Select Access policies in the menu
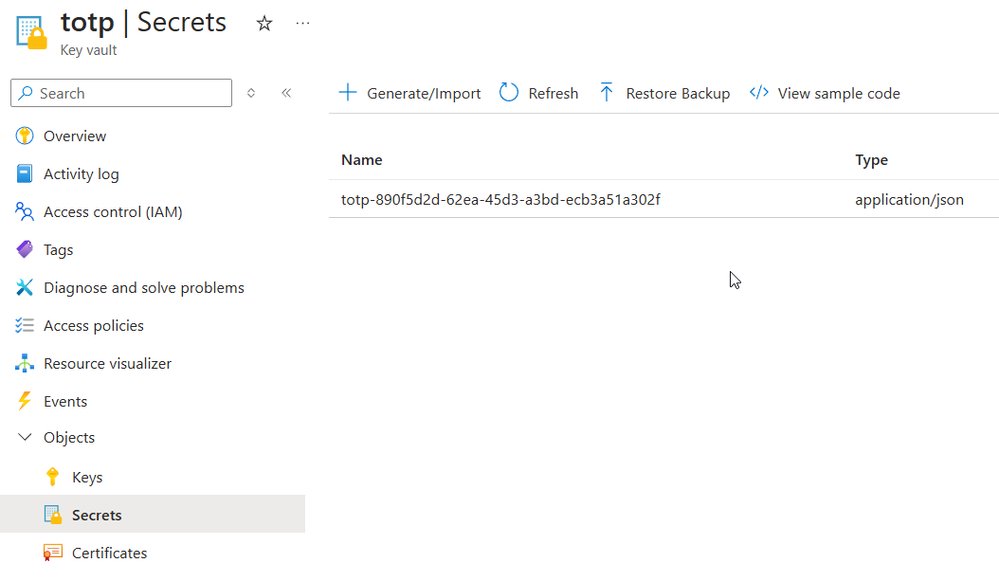This screenshot has width=999, height=581. 95,325
